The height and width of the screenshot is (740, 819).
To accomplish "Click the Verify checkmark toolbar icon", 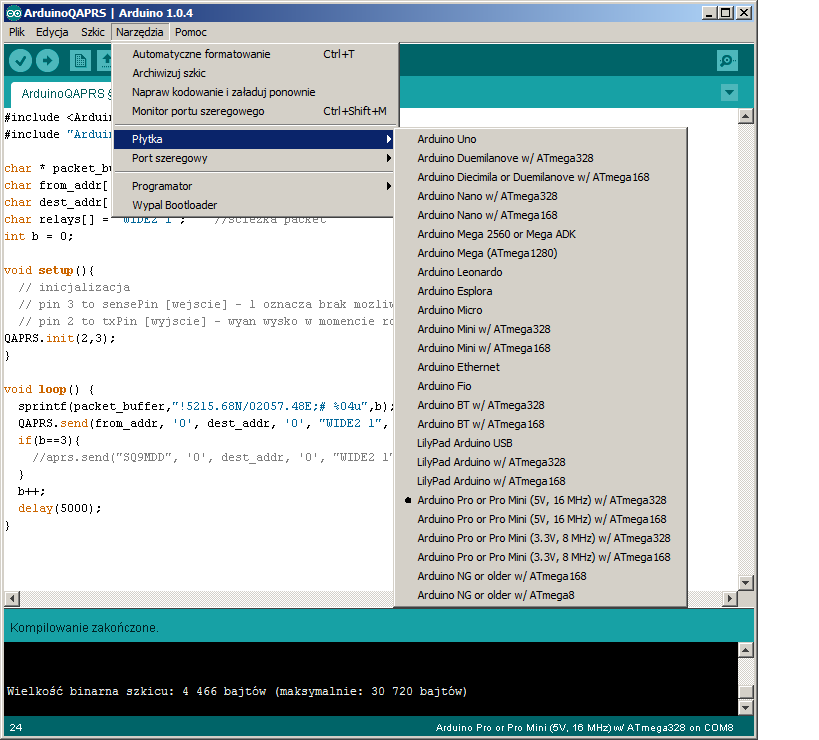I will coord(20,61).
